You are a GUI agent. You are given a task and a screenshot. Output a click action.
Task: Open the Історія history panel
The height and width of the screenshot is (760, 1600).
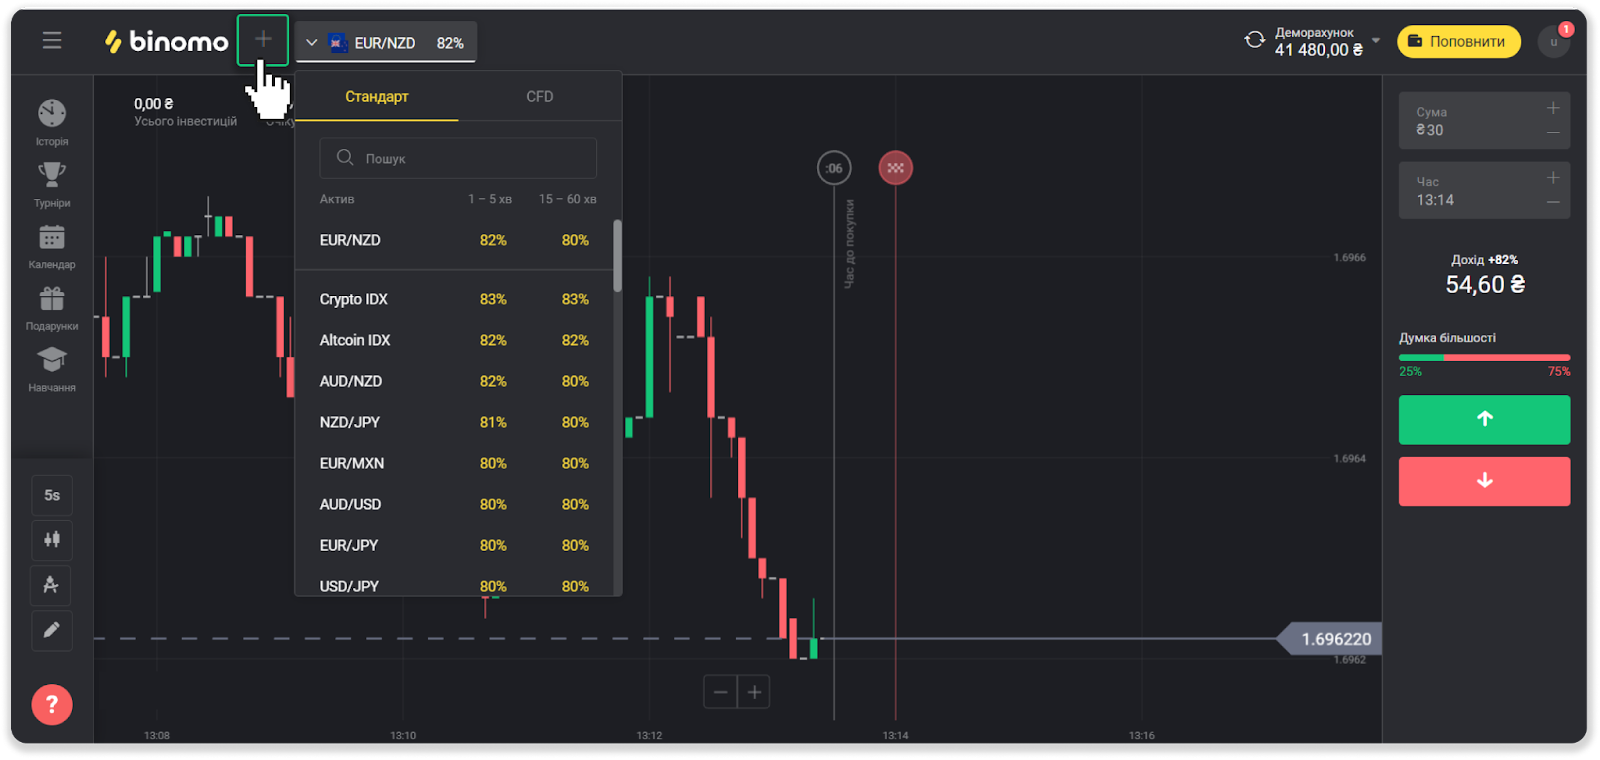point(52,121)
